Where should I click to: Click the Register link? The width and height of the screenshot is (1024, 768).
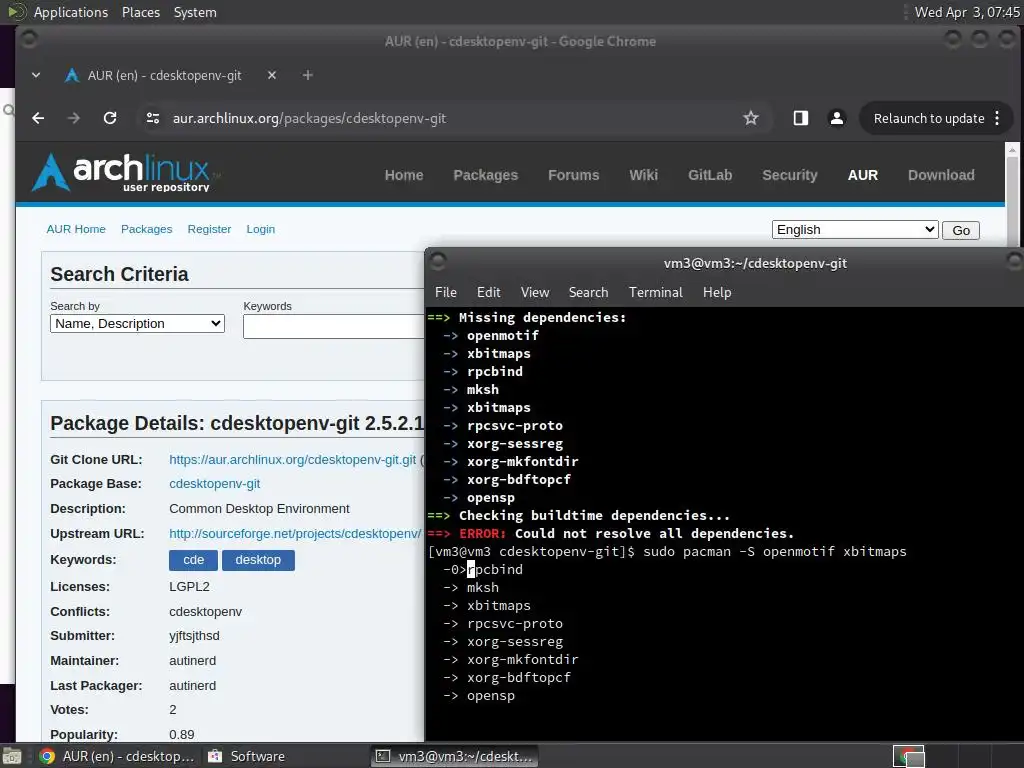tap(209, 229)
